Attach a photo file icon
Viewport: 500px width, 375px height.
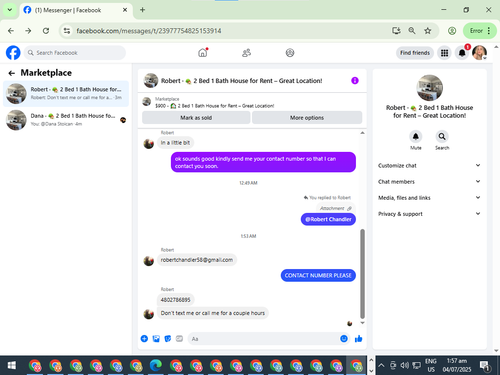(x=156, y=339)
